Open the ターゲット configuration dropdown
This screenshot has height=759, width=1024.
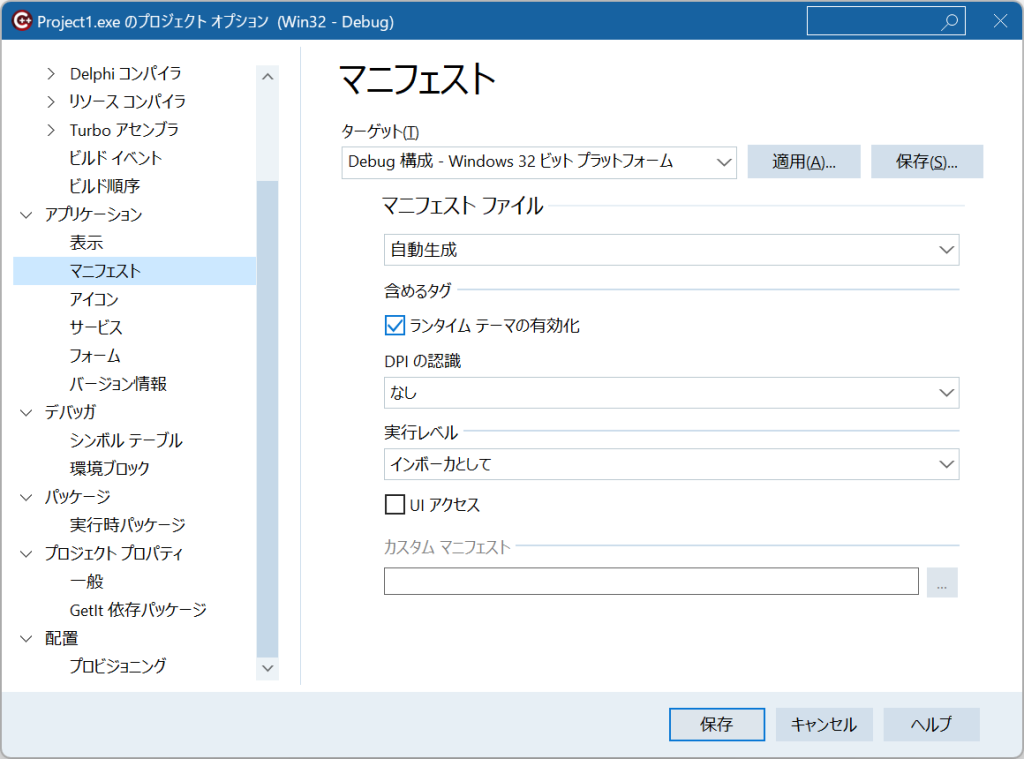click(x=539, y=162)
